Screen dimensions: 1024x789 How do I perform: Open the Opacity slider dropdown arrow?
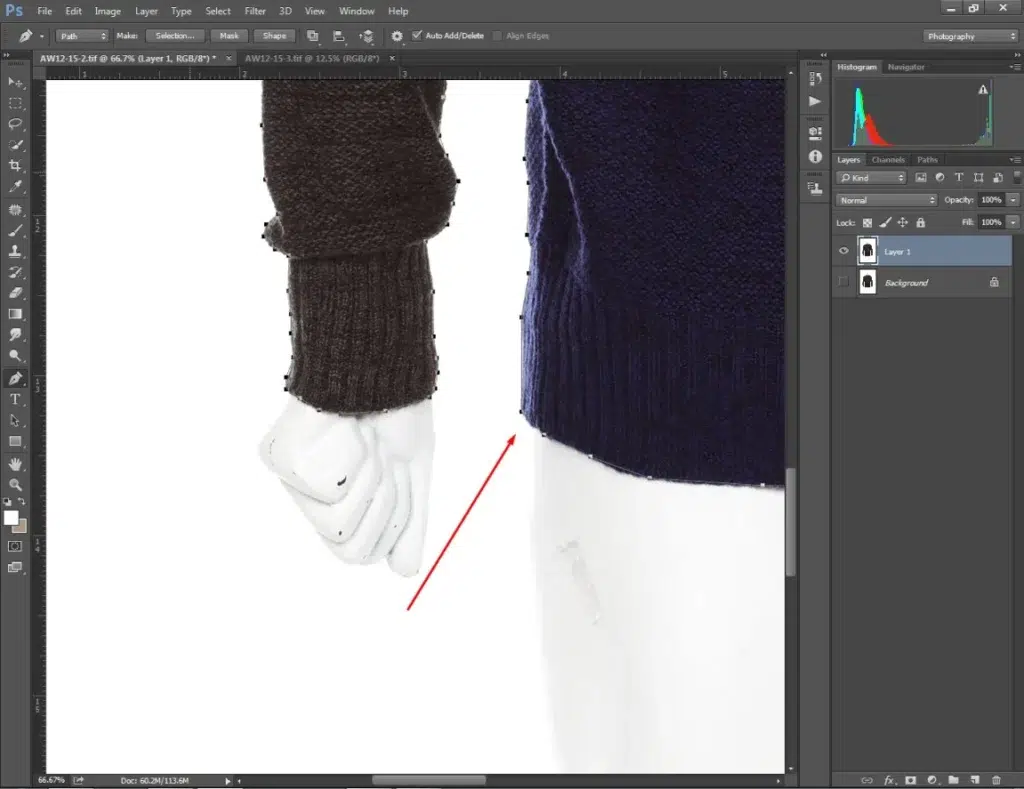click(1013, 200)
